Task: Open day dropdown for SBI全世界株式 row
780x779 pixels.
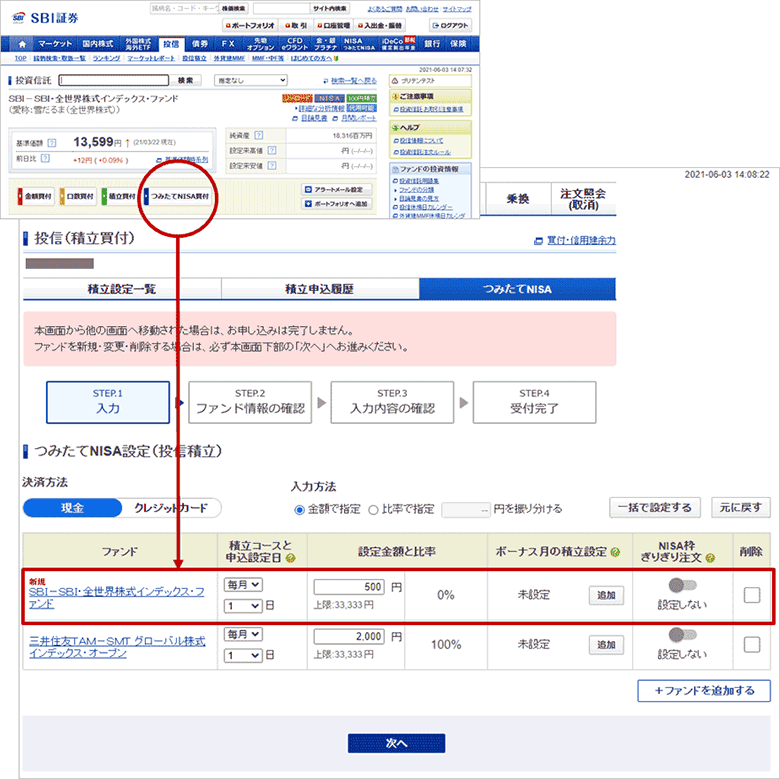Action: 243,606
